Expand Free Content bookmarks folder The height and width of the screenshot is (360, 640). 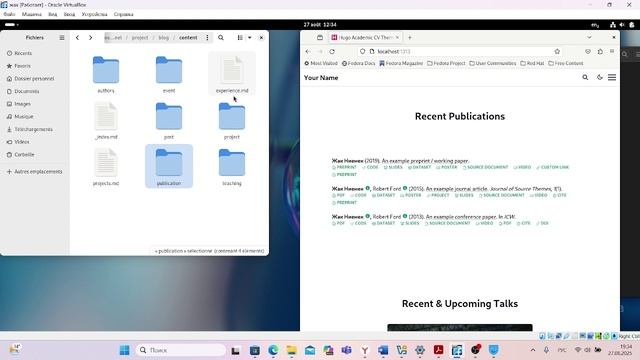click(x=566, y=63)
